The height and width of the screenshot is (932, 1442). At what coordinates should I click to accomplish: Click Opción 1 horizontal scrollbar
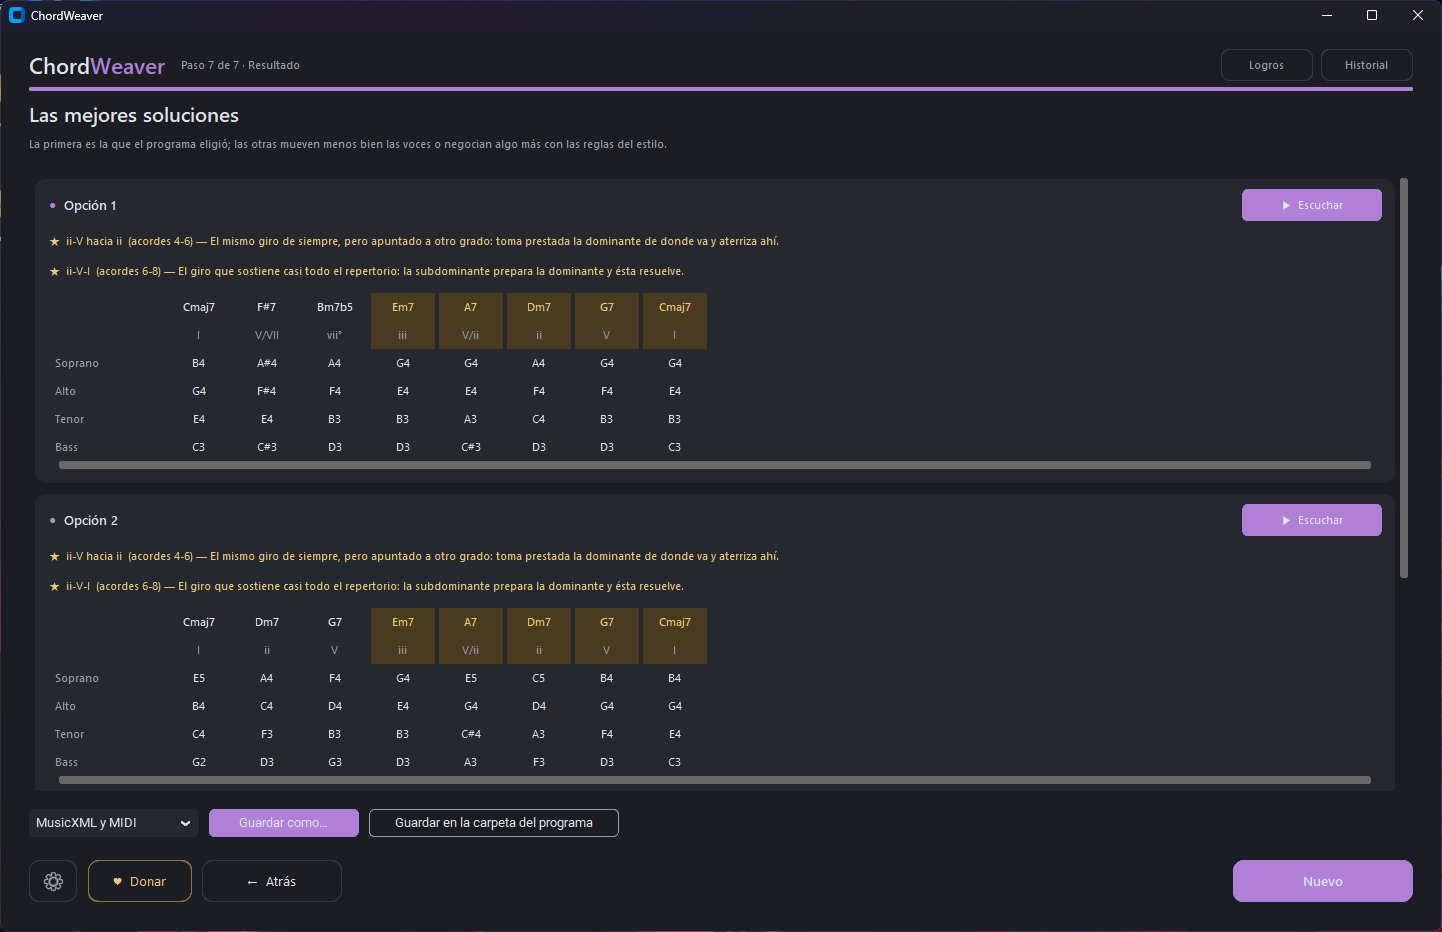click(x=715, y=465)
